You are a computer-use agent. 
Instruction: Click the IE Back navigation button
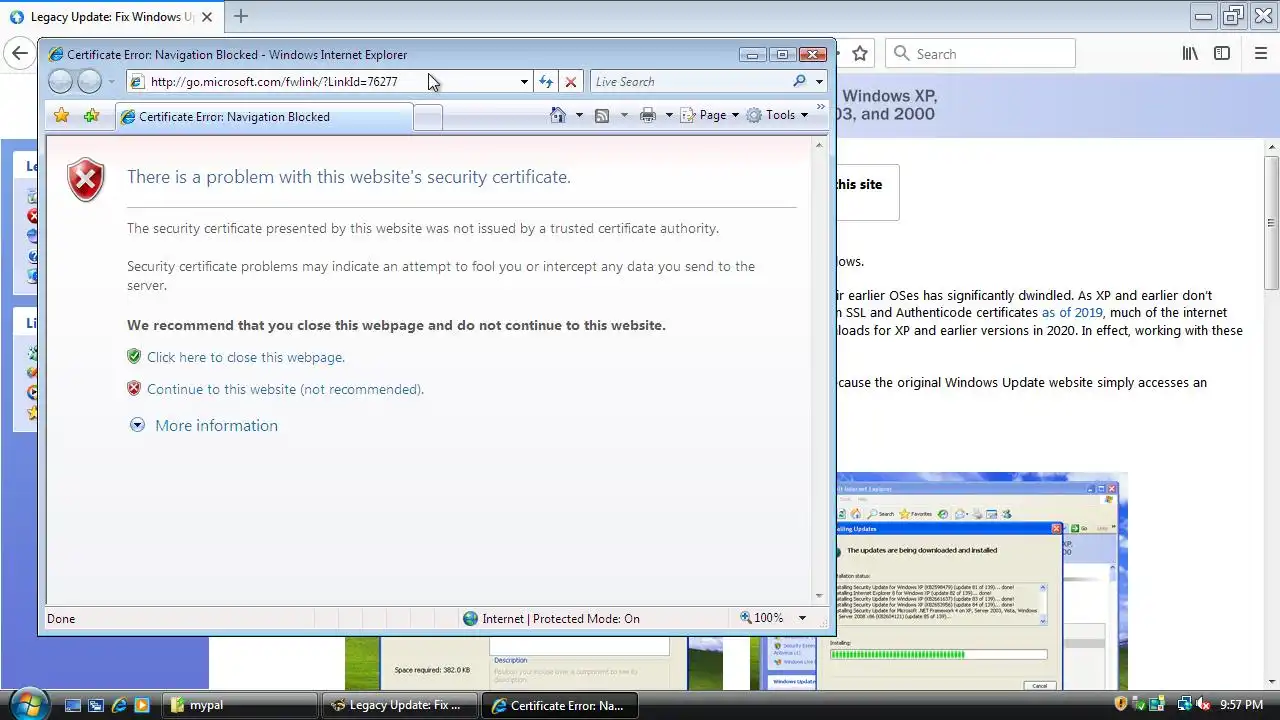pos(60,82)
